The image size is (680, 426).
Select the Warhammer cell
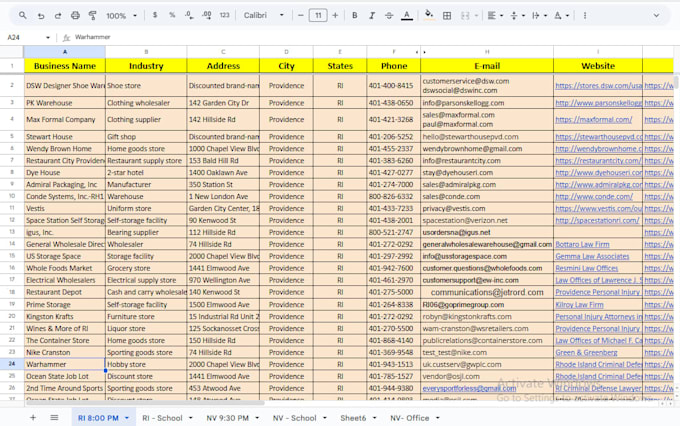pos(65,364)
